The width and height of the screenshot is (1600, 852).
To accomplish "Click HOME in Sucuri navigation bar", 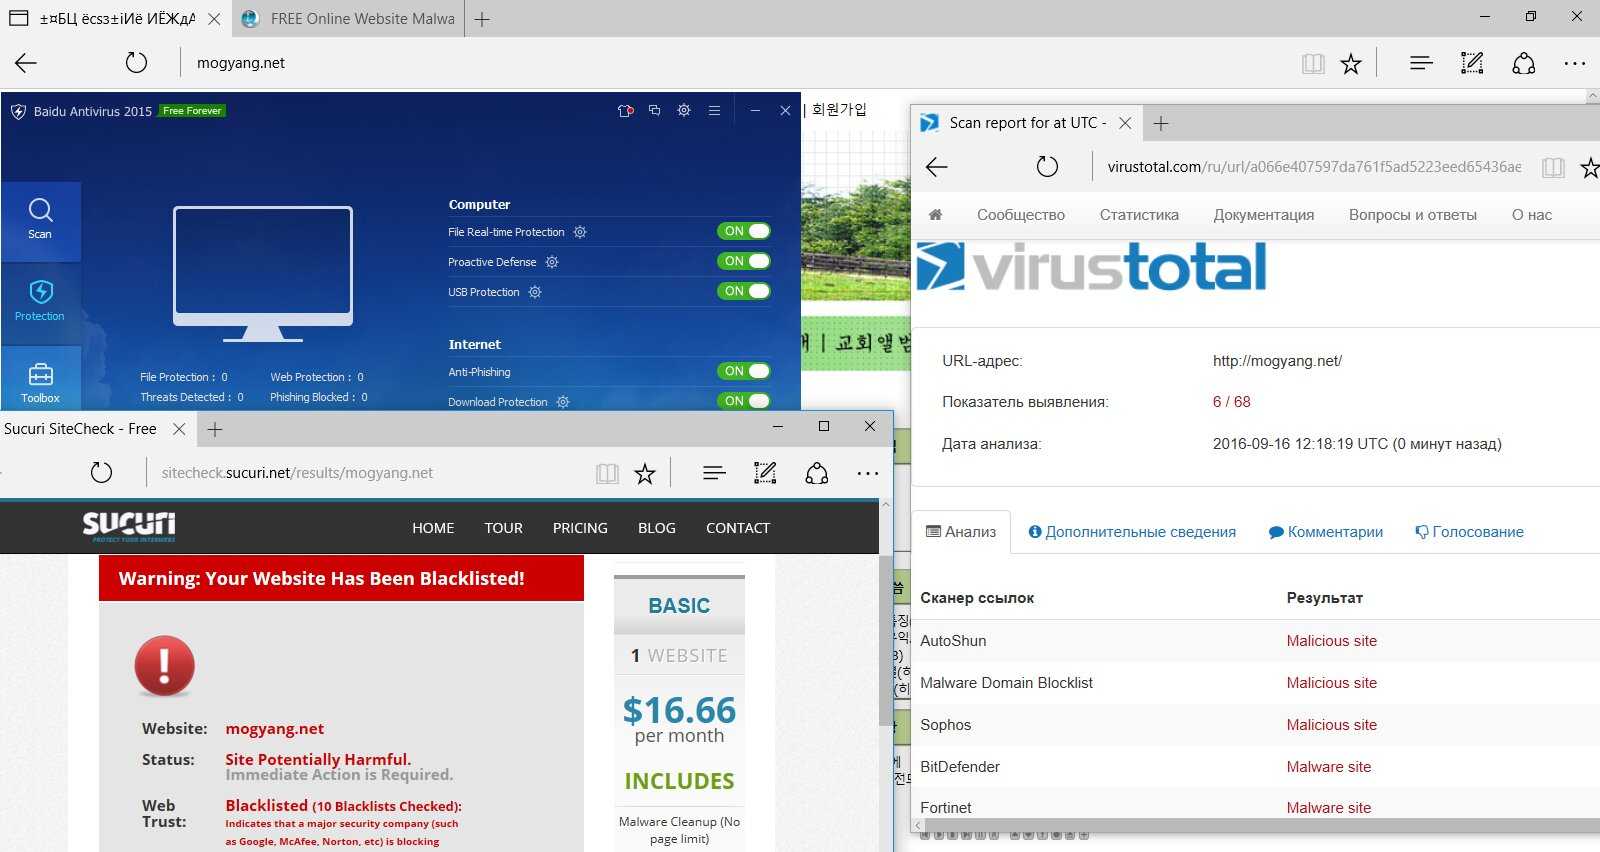I will pos(433,528).
